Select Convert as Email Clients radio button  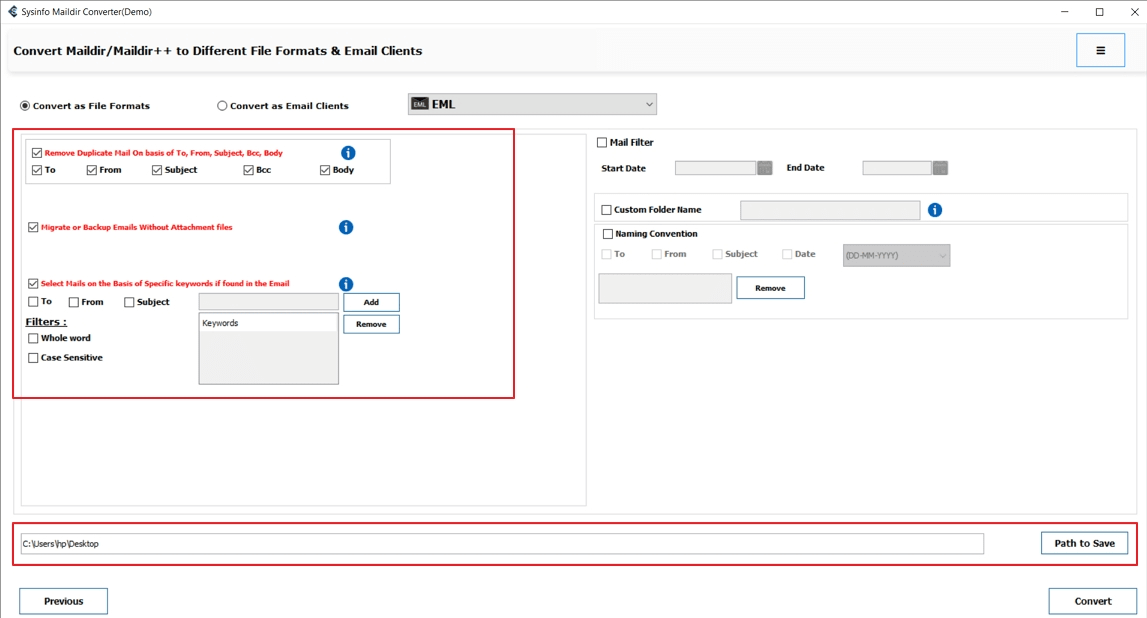coord(222,106)
